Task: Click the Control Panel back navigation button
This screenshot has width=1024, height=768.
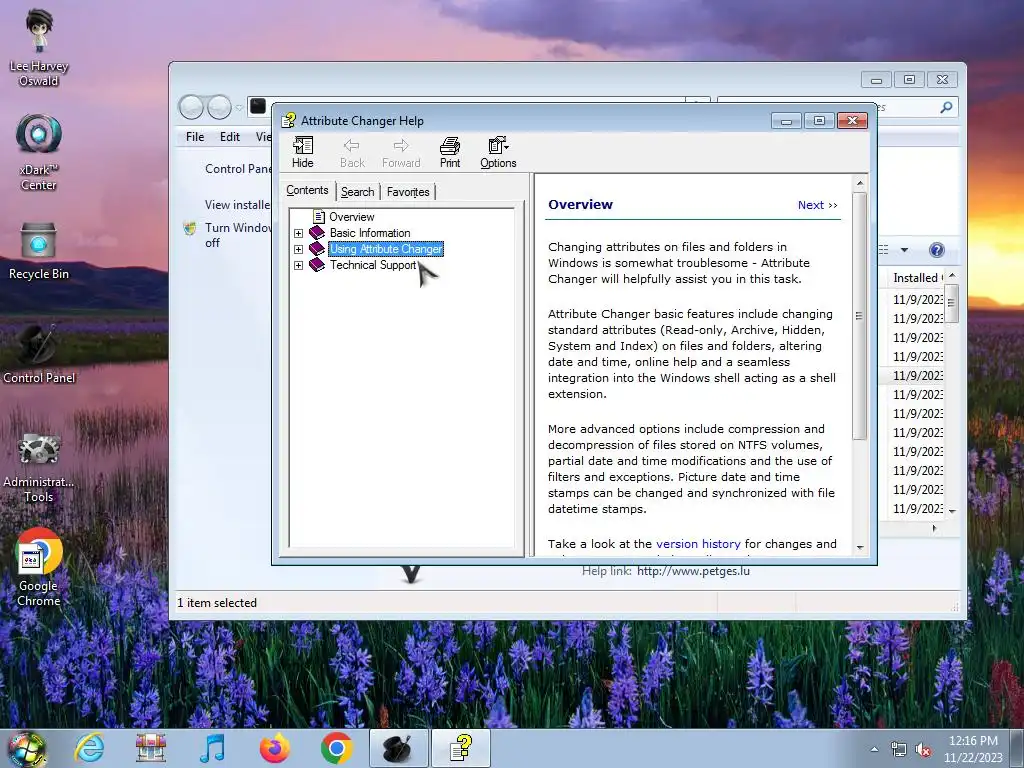Action: pos(191,107)
